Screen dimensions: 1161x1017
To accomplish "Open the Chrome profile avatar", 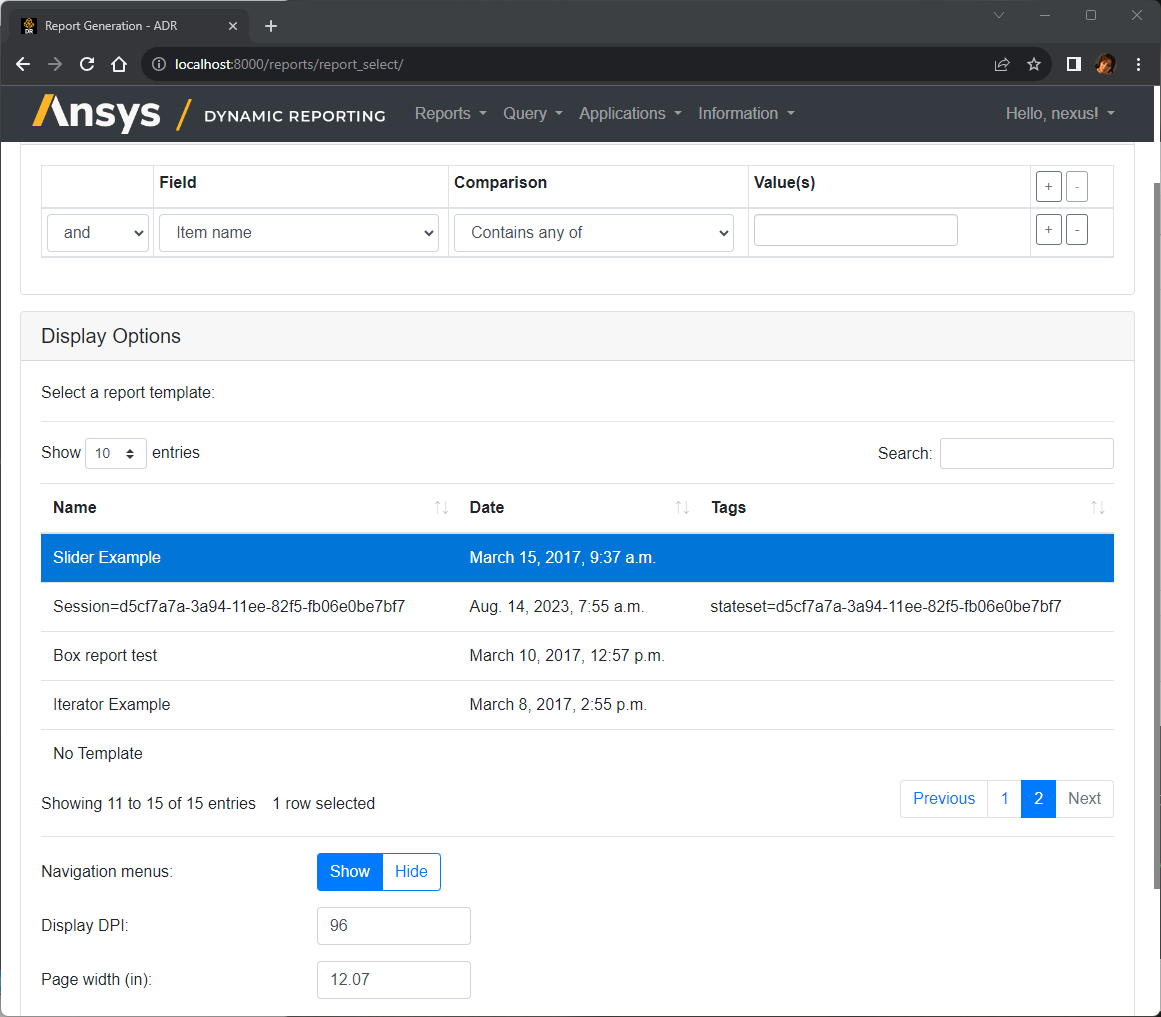I will click(x=1105, y=64).
